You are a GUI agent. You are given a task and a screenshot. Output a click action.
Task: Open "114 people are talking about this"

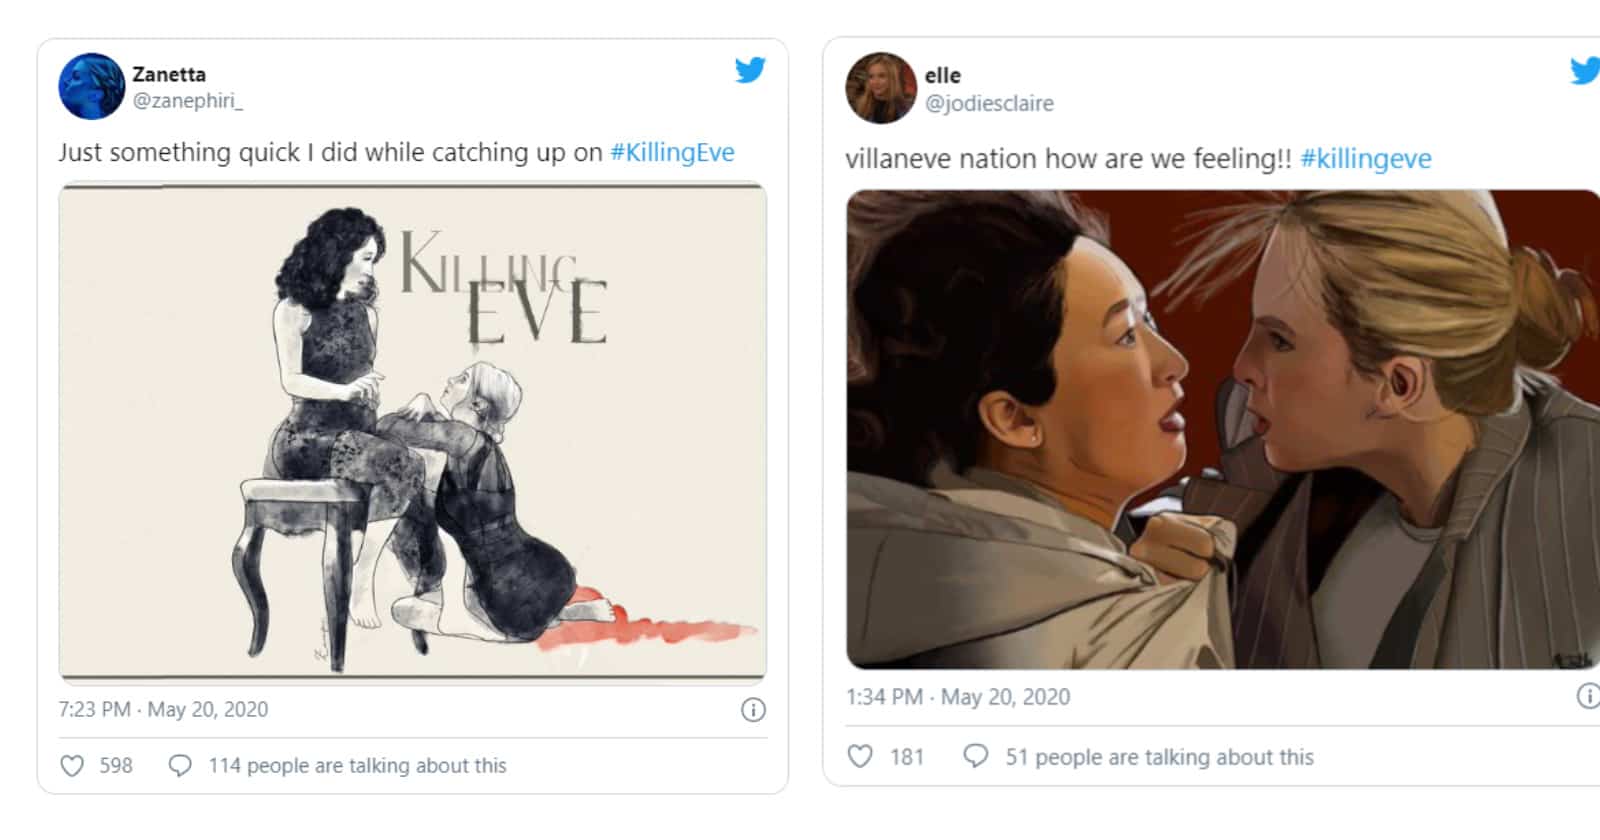(357, 766)
